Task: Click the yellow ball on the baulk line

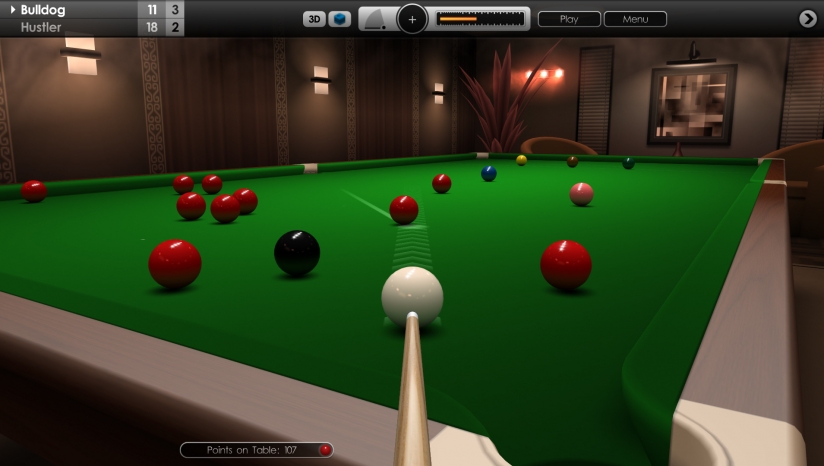Action: [x=521, y=160]
